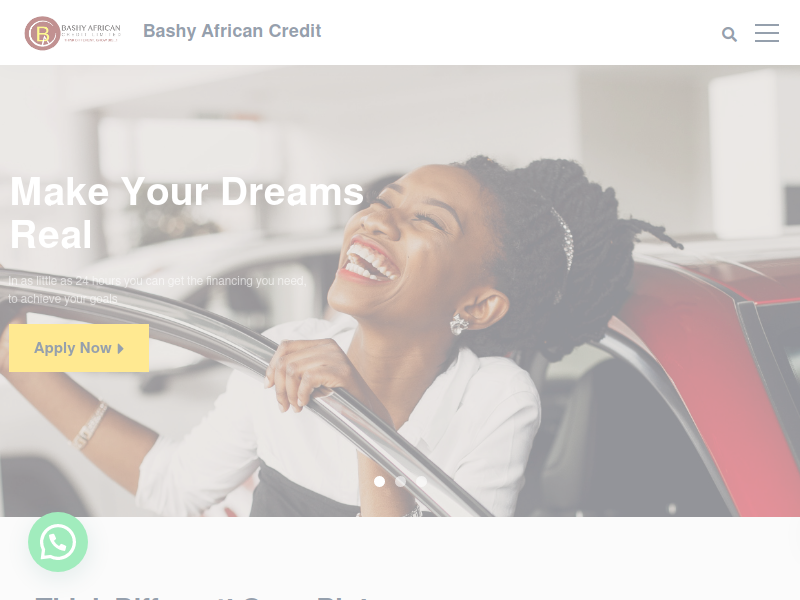Switch to the second carousel slide dot
This screenshot has width=800, height=600.
click(401, 481)
